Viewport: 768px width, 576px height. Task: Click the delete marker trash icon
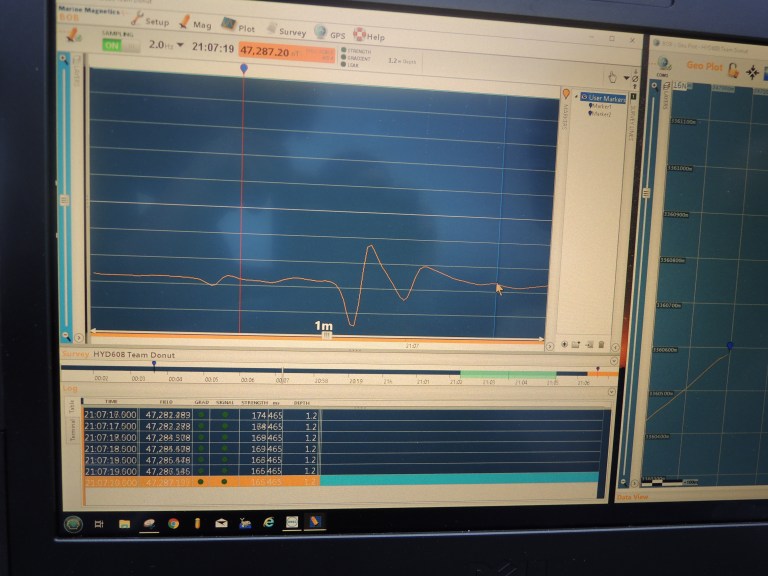tap(601, 345)
